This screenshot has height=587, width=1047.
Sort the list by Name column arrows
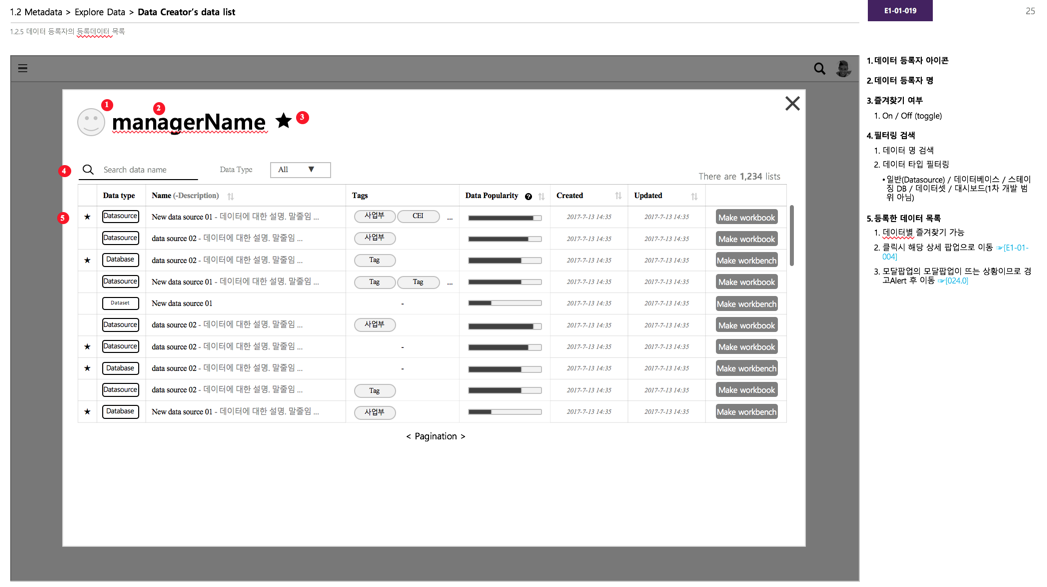[230, 196]
